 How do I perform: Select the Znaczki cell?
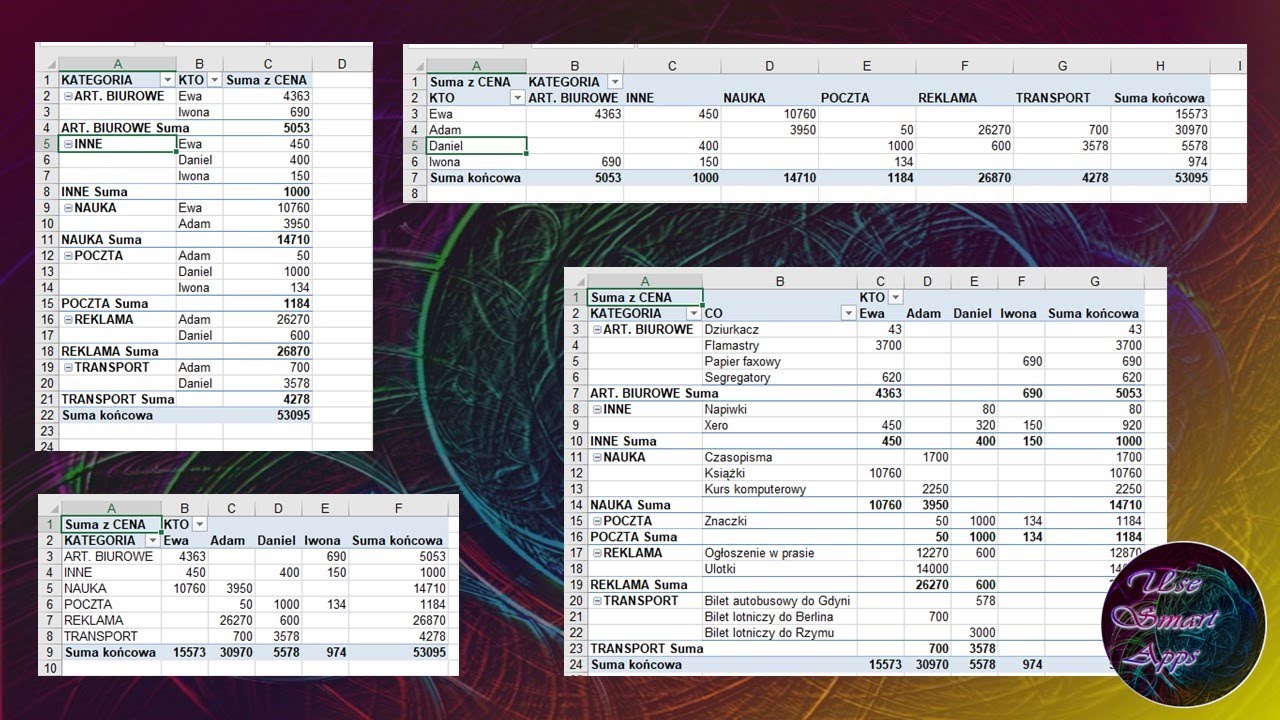[x=780, y=522]
